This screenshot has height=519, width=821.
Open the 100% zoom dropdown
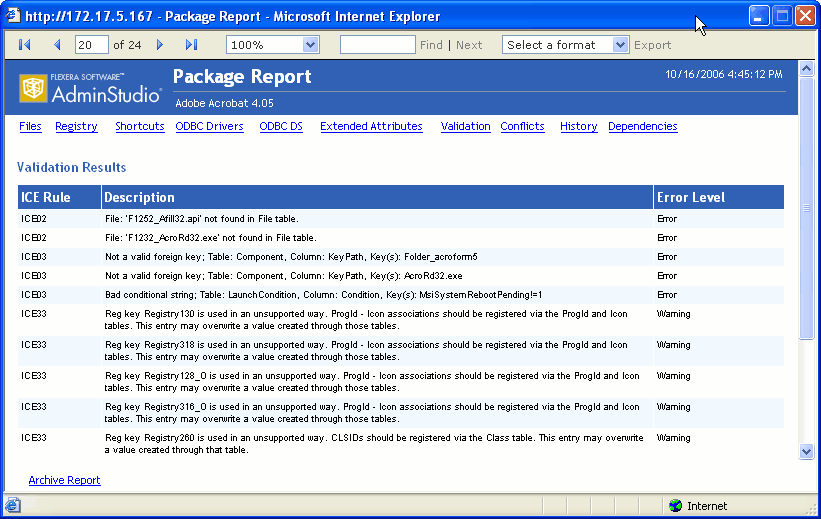coord(310,45)
